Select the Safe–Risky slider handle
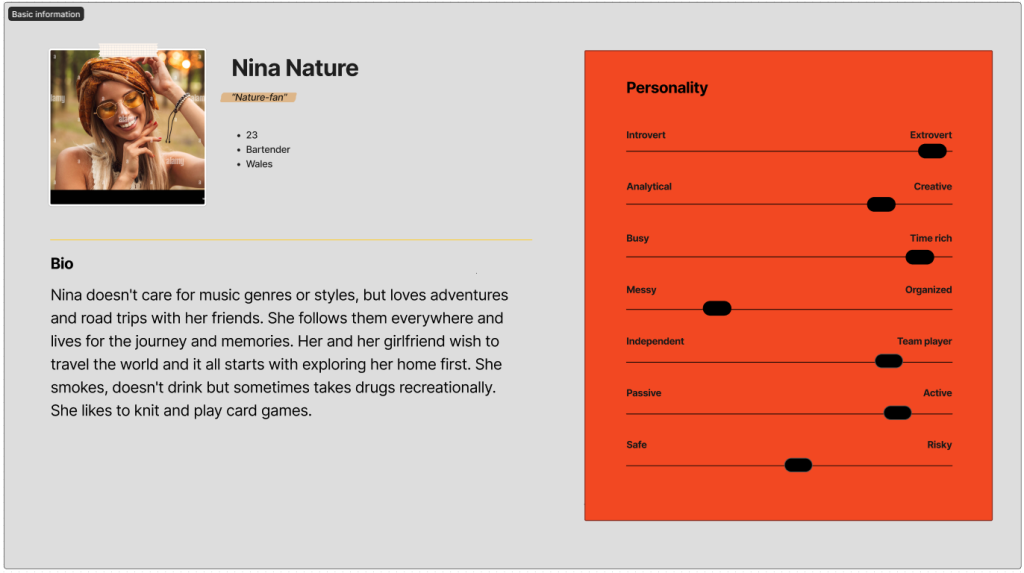This screenshot has width=1024, height=573. coord(798,465)
